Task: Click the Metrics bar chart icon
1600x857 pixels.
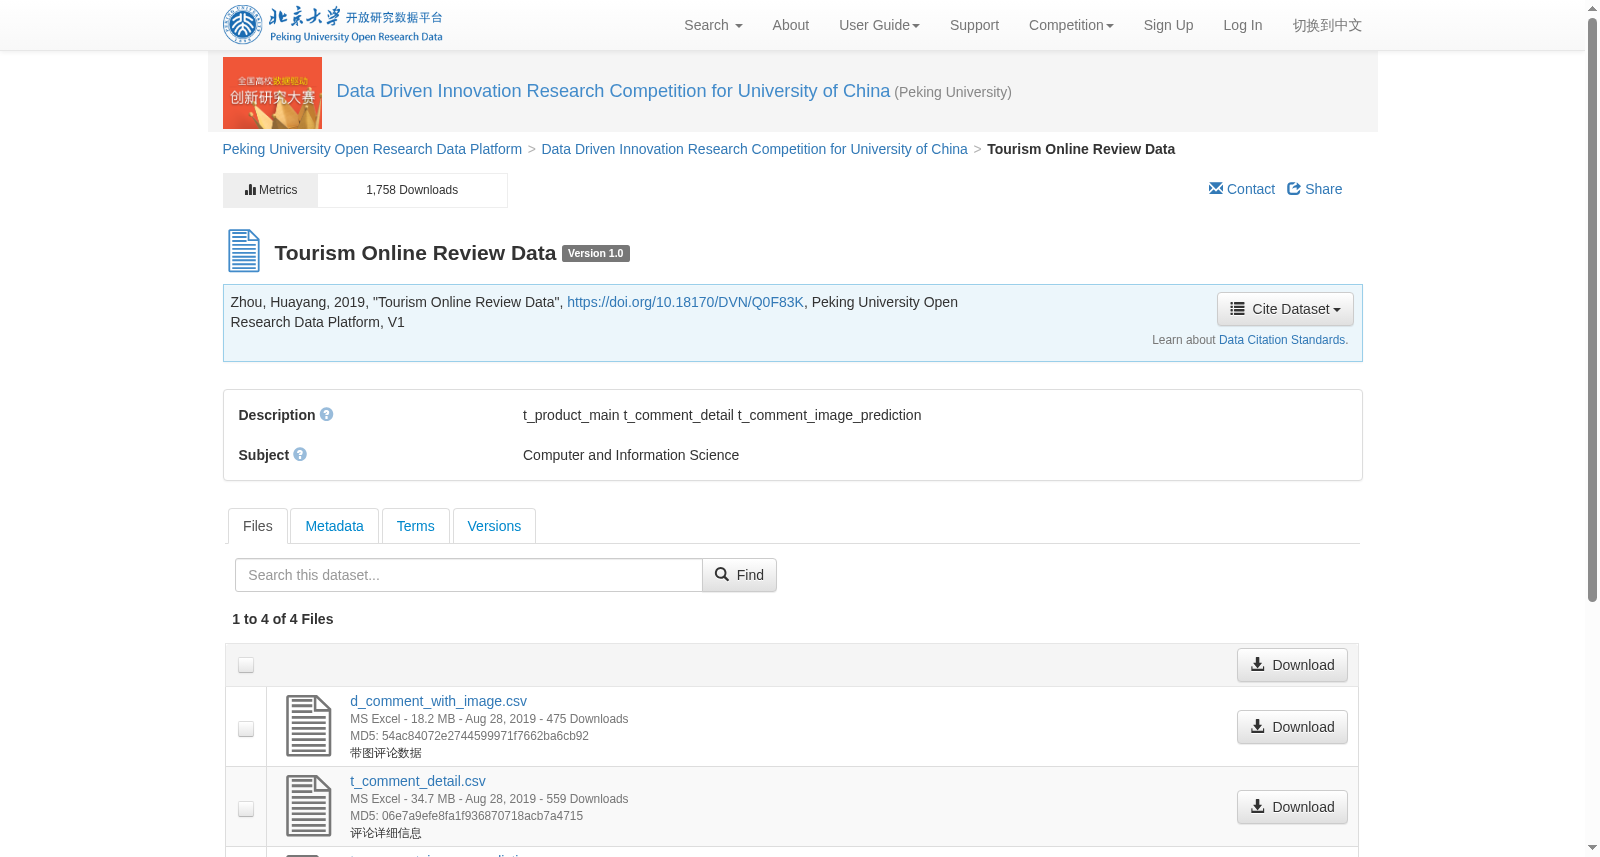Action: (x=250, y=189)
